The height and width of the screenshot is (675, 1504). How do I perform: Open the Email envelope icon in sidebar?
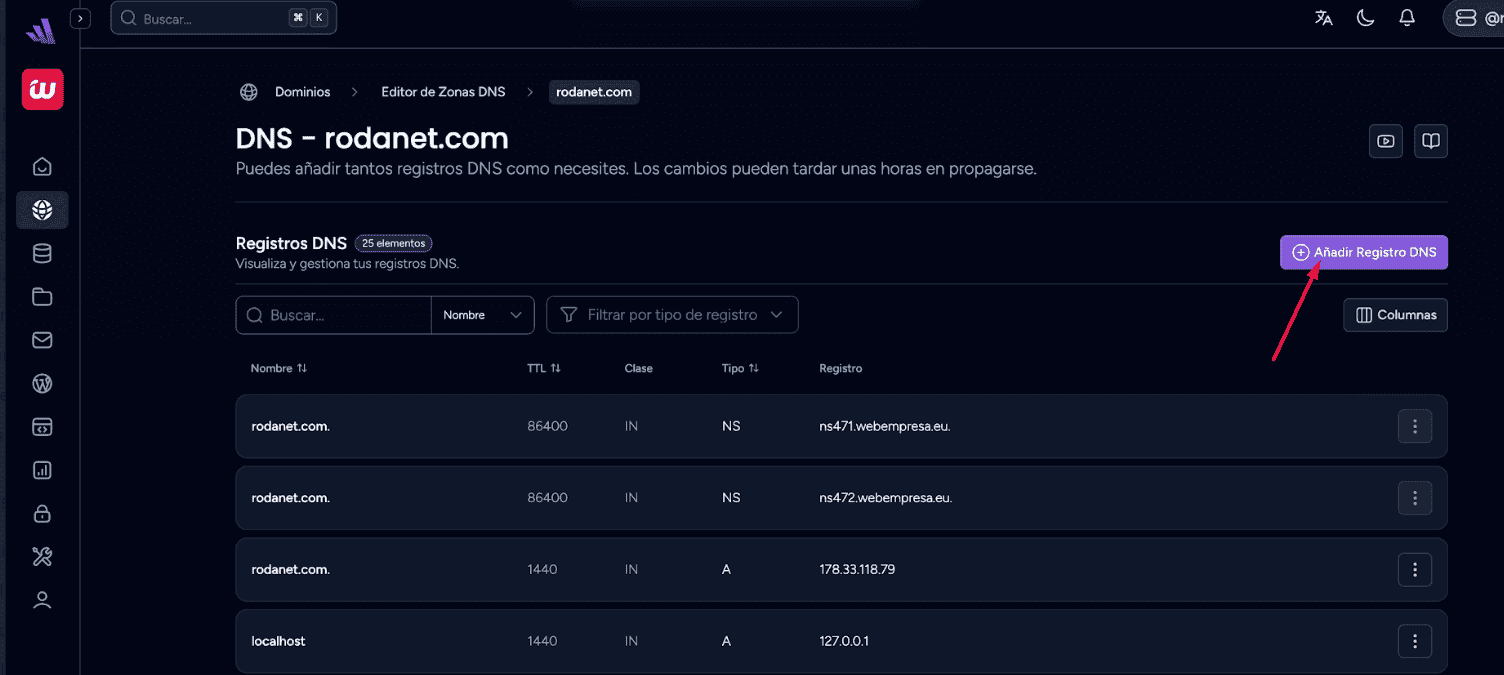42,340
